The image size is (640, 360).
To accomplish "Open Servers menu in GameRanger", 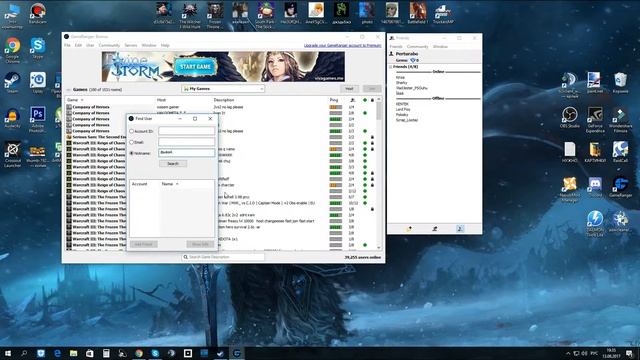I will point(131,45).
